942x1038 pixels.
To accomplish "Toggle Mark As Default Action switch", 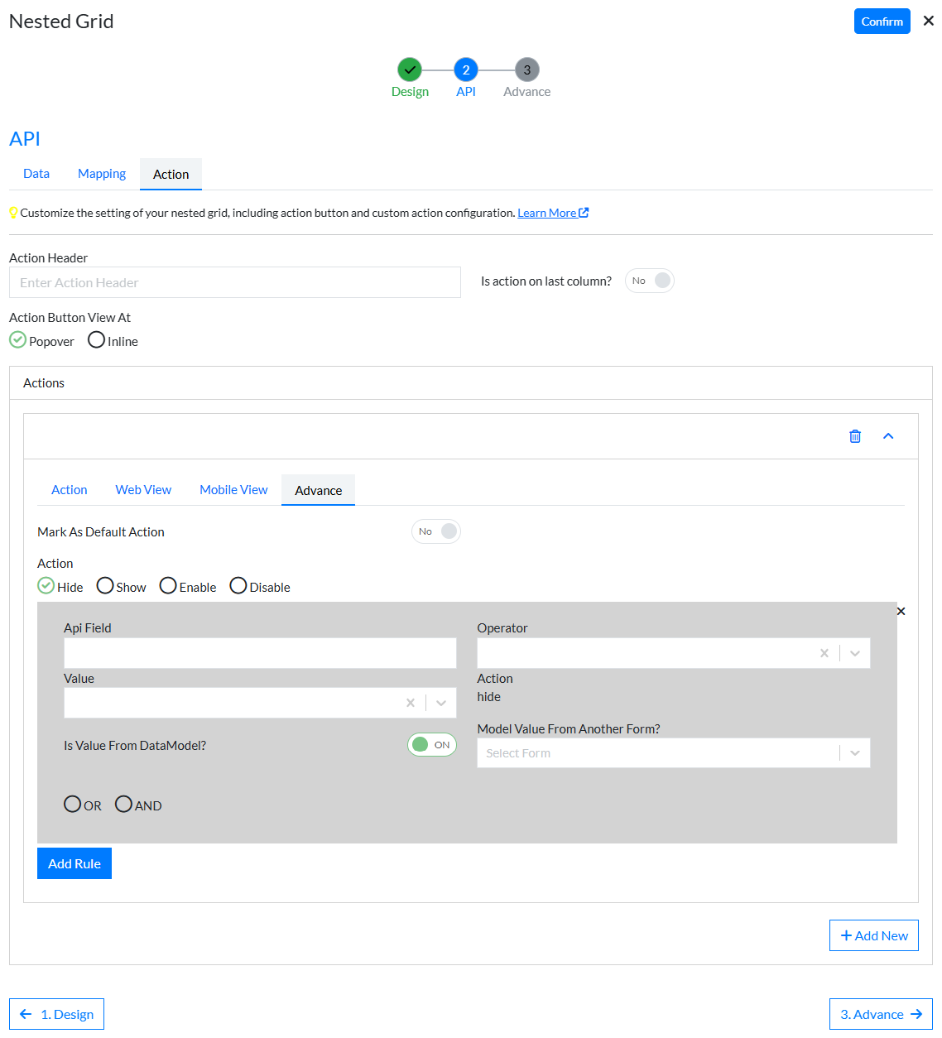I will 436,532.
